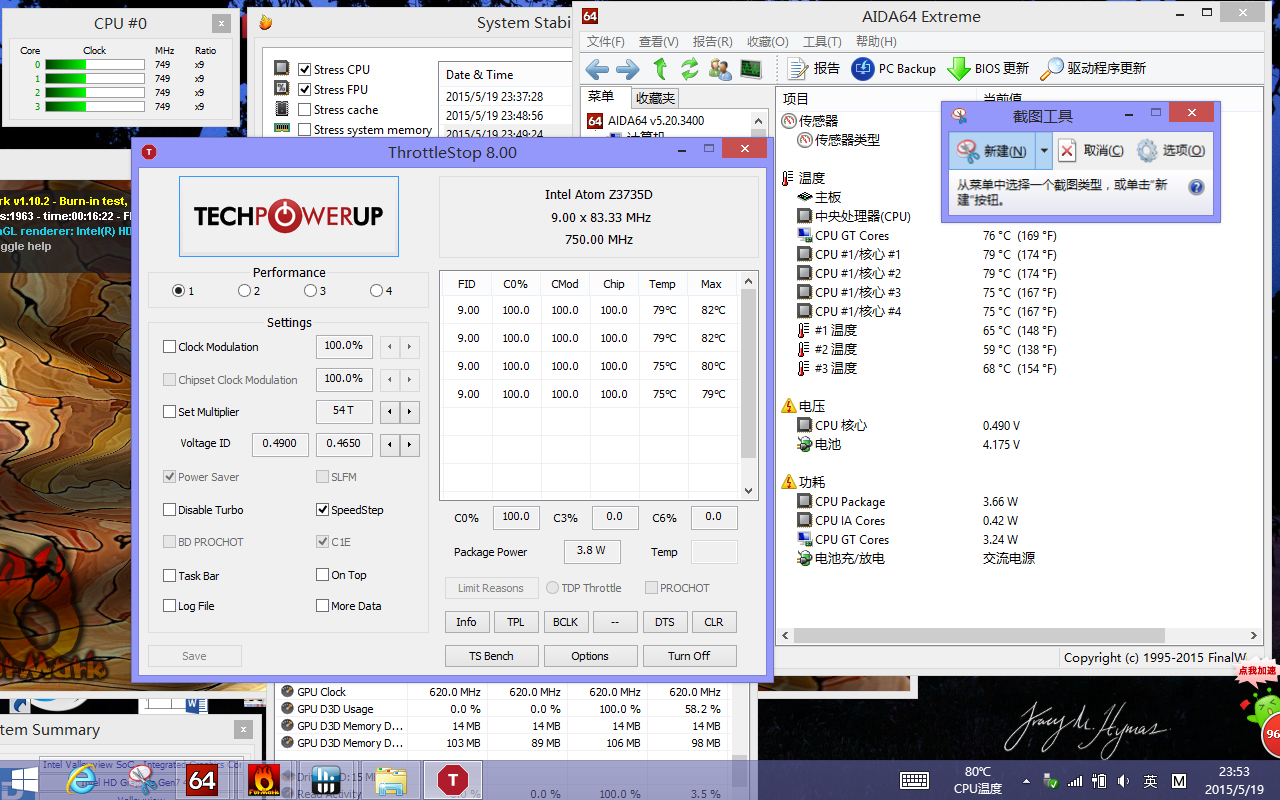Screen dimensions: 1280x800
Task: Open the AIDA64 users icon tool
Action: tap(719, 69)
